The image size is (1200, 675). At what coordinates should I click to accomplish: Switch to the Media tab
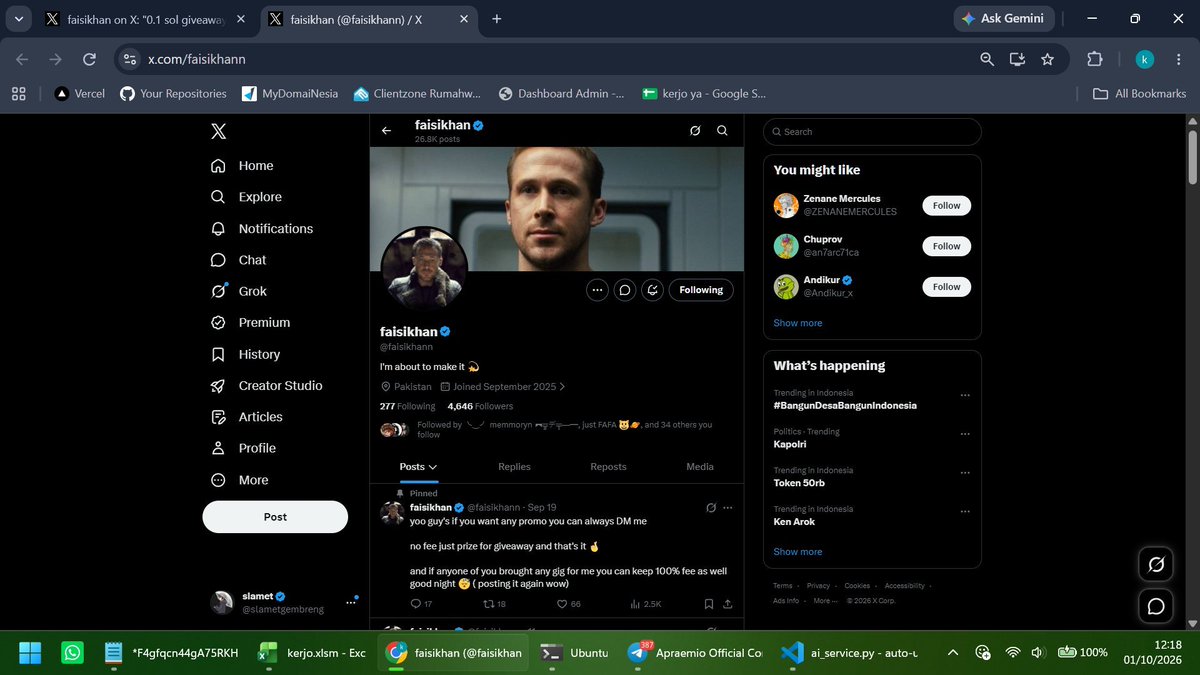tap(700, 467)
